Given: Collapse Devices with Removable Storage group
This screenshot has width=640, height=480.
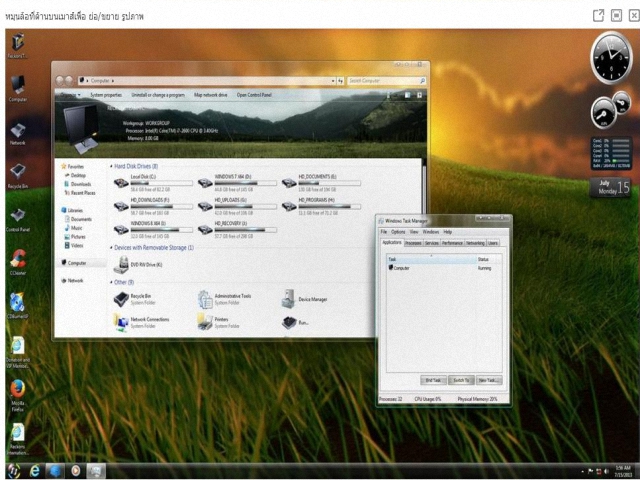Looking at the screenshot, I should 111,248.
